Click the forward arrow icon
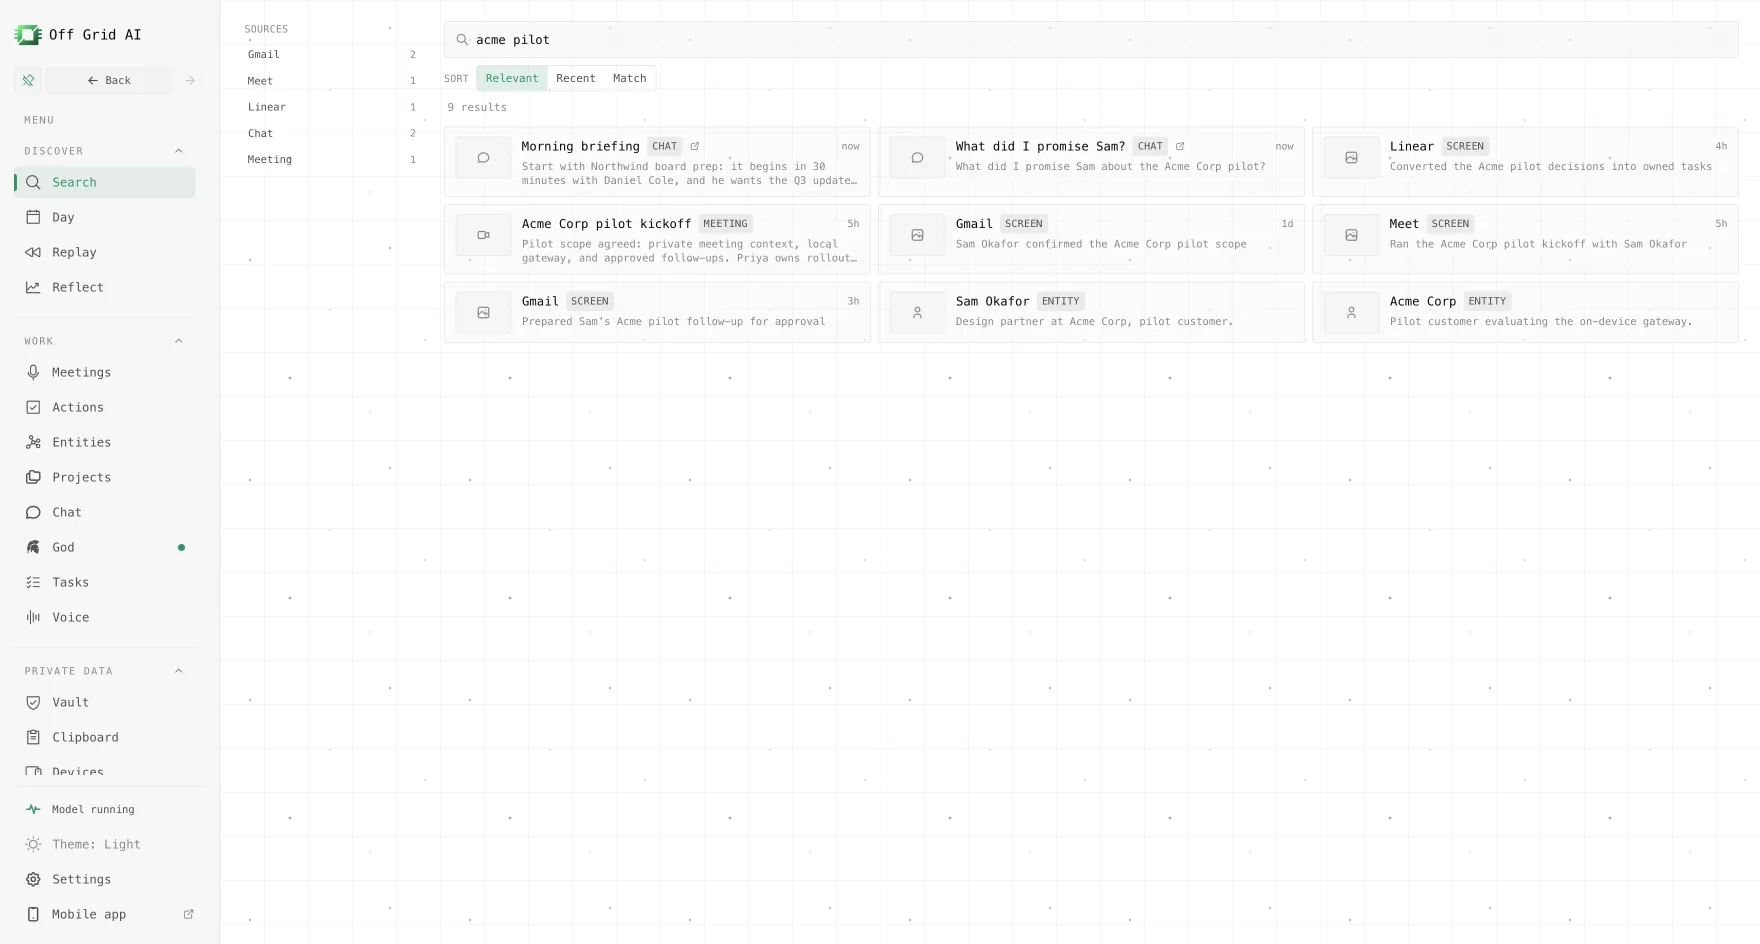The image size is (1760, 944). 190,80
